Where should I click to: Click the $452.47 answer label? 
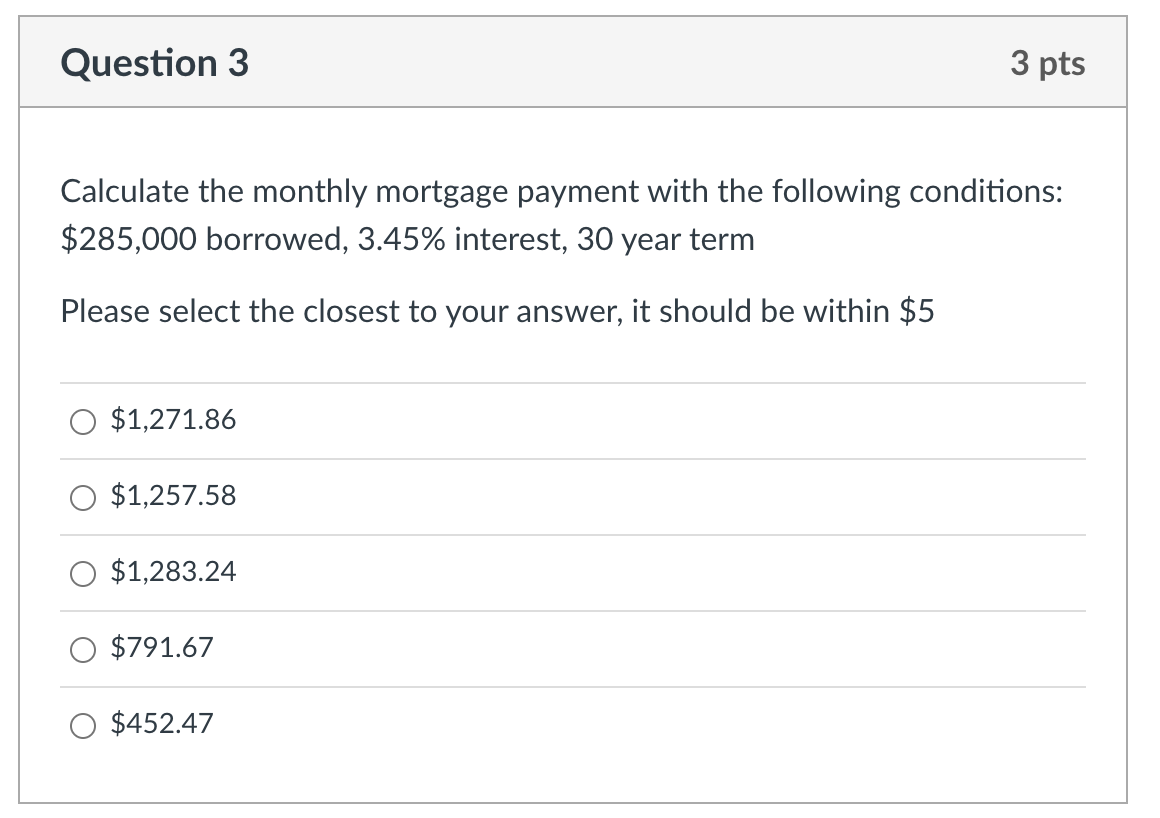[160, 725]
